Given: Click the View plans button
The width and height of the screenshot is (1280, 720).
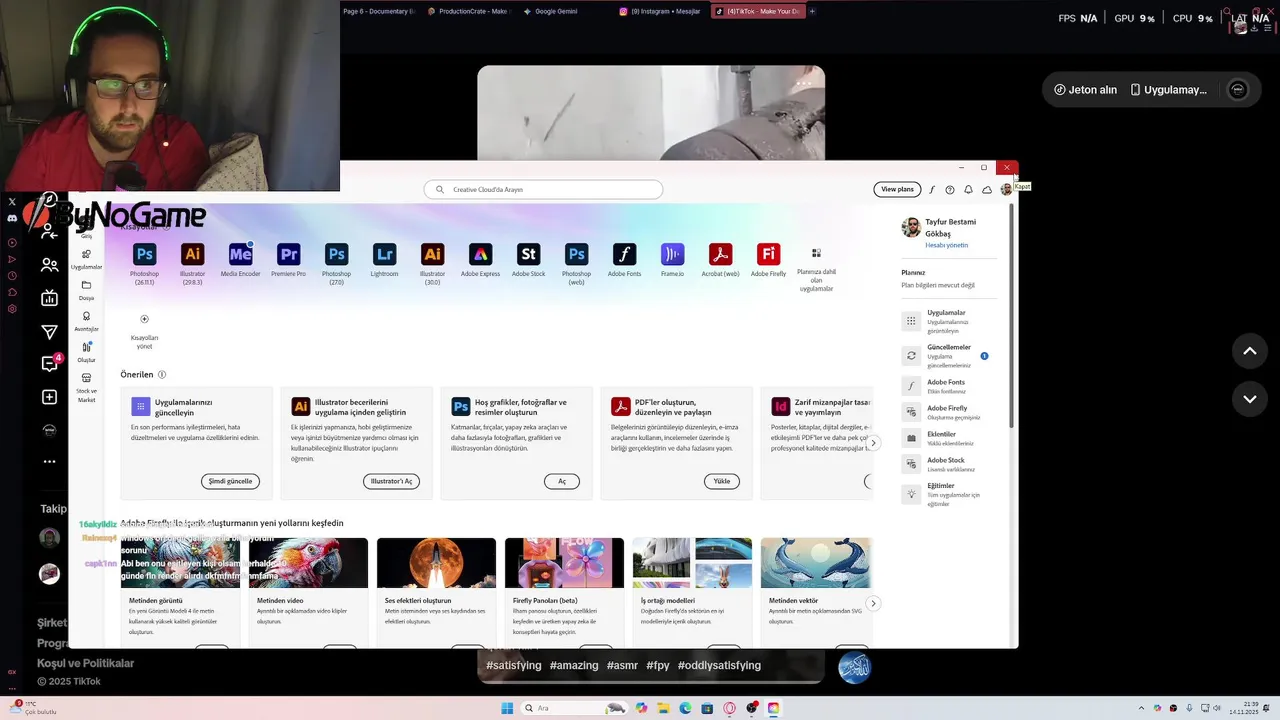Looking at the screenshot, I should point(897,189).
